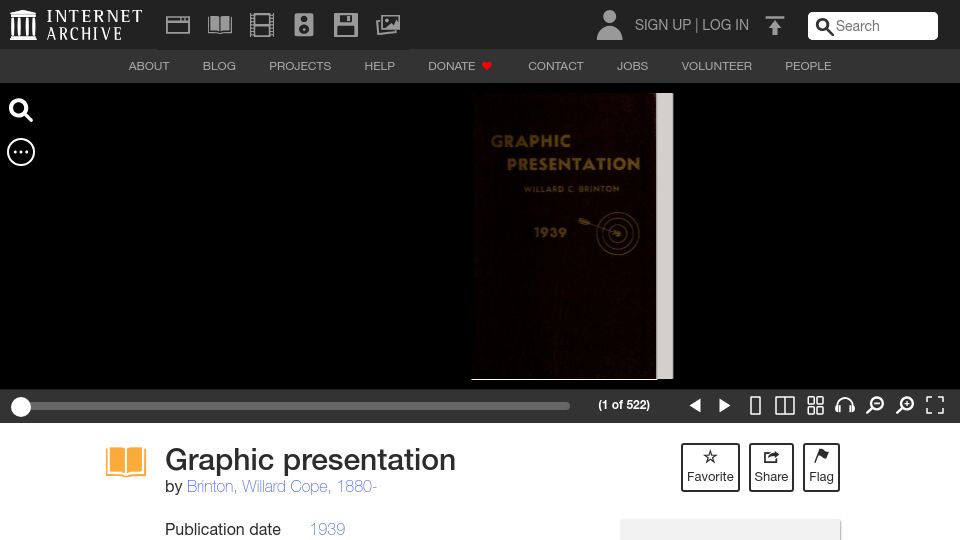
Task: Open the Video film strip icon
Action: 262,25
